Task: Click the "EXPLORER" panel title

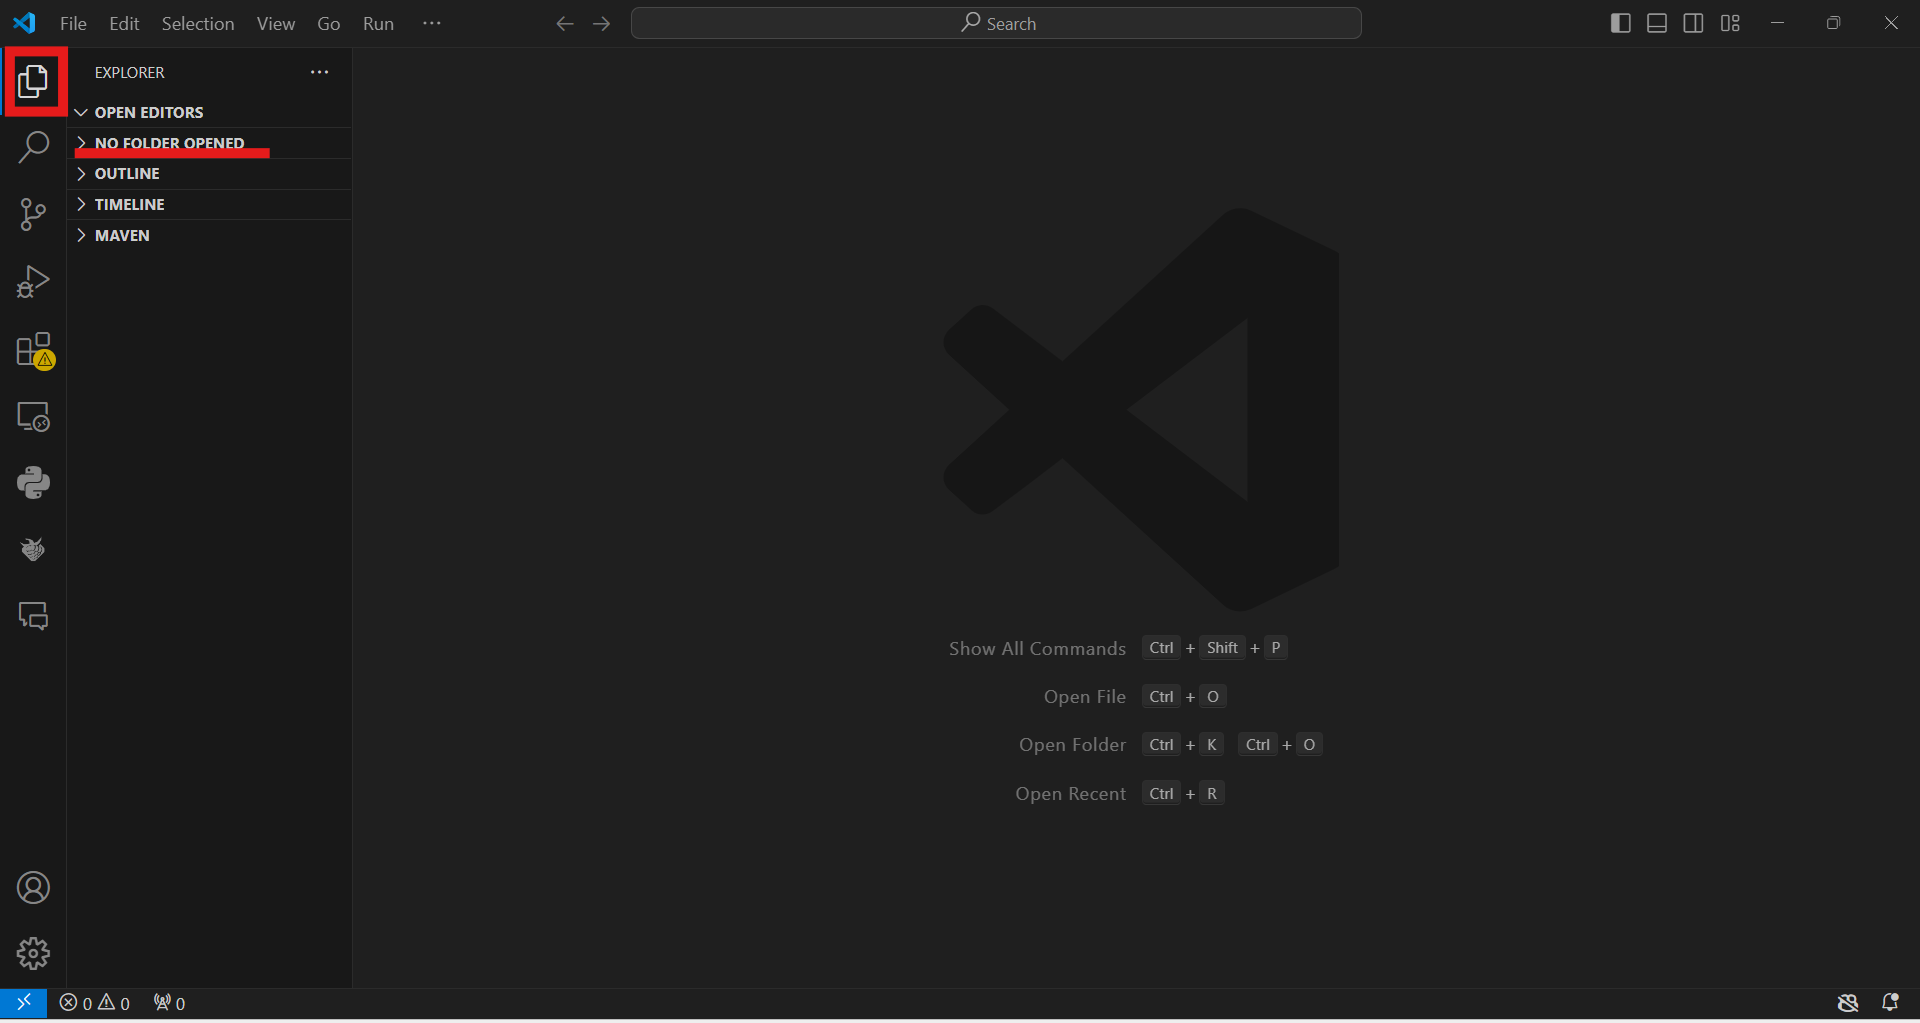Action: (130, 72)
